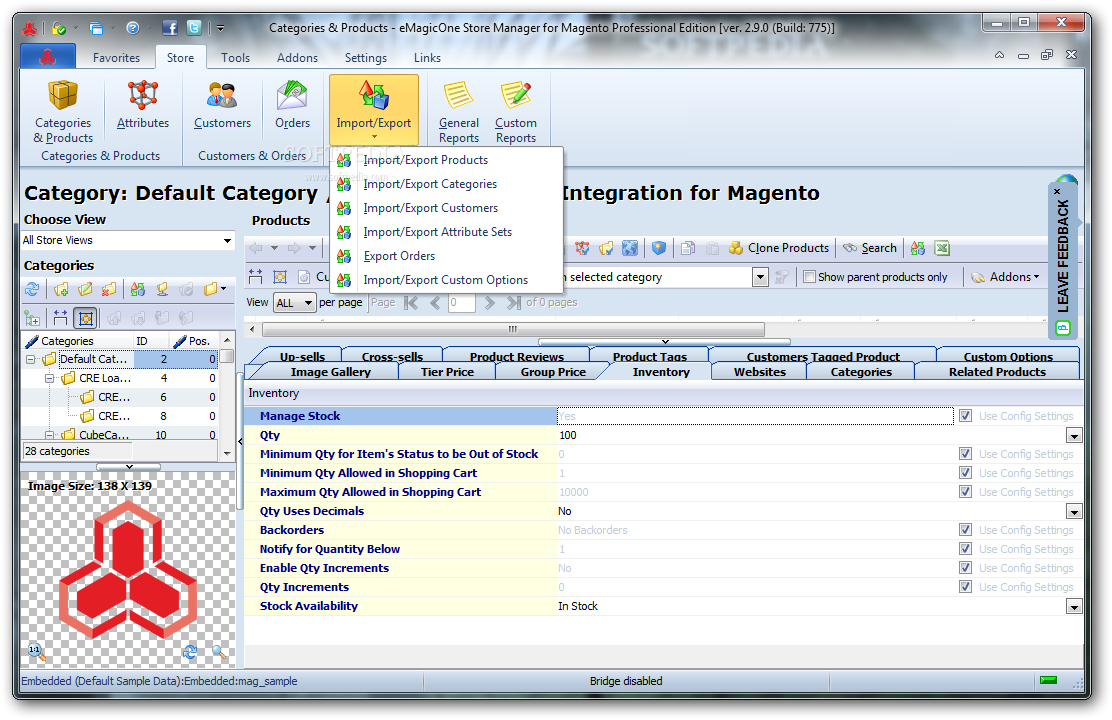
Task: Toggle Use Config Settings for Backorders
Action: [965, 530]
